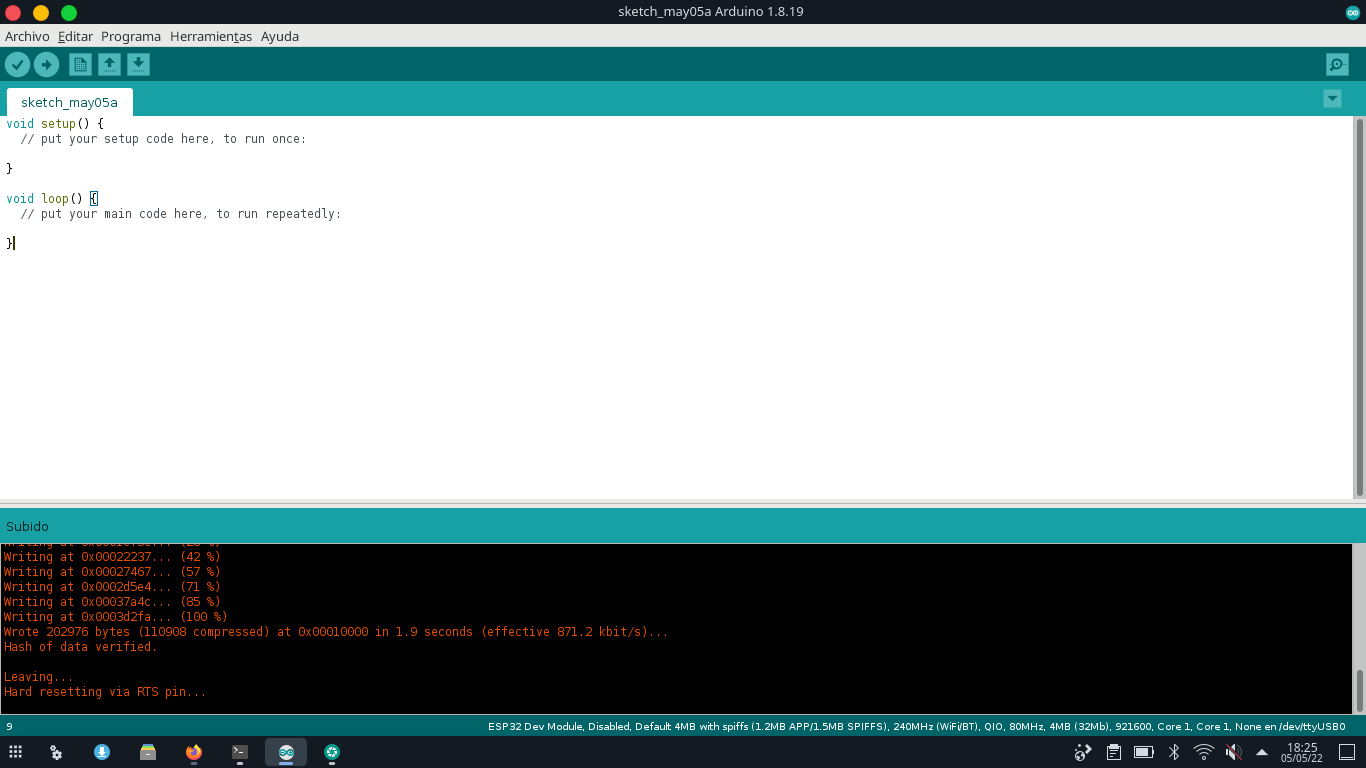1366x768 pixels.
Task: Click the show desktop icon
Action: tap(1347, 752)
